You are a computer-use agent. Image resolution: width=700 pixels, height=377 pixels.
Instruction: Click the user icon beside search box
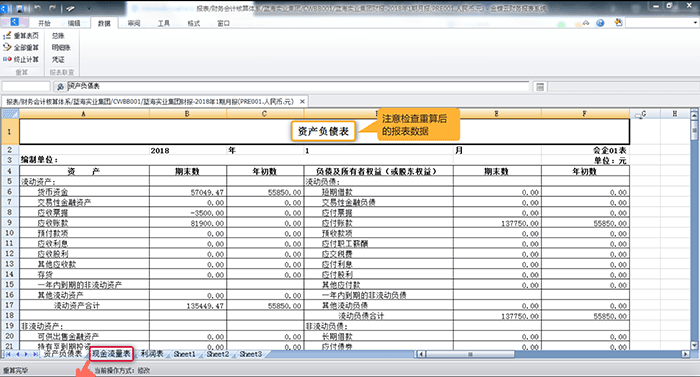(x=618, y=22)
